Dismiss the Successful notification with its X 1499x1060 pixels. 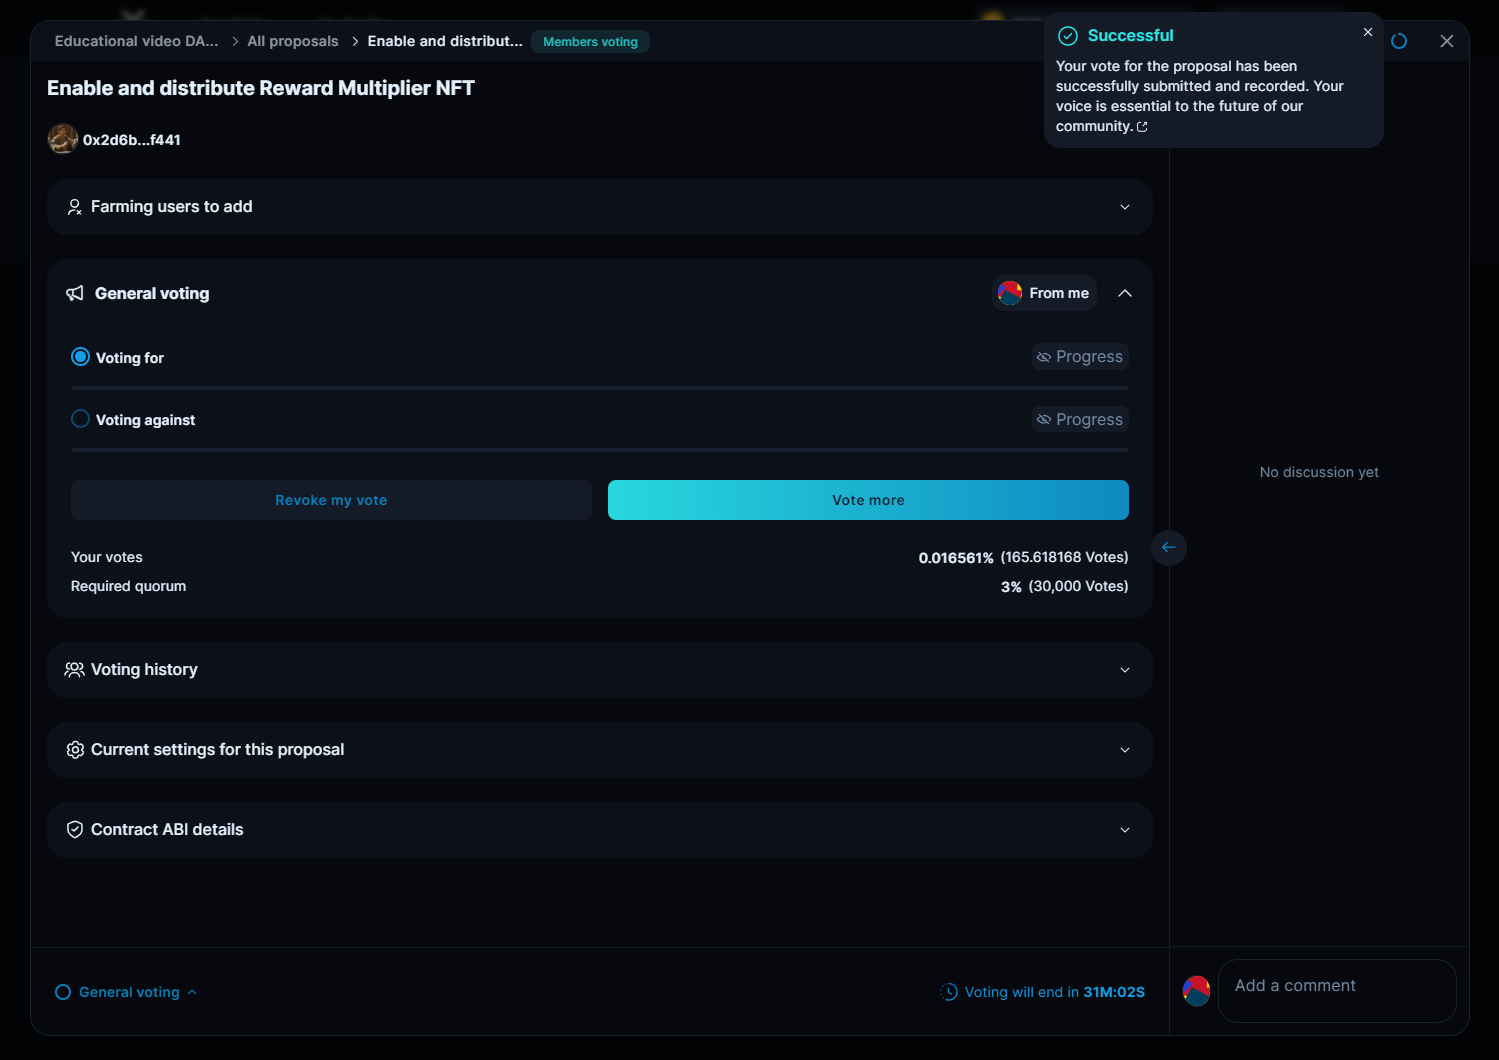tap(1368, 32)
